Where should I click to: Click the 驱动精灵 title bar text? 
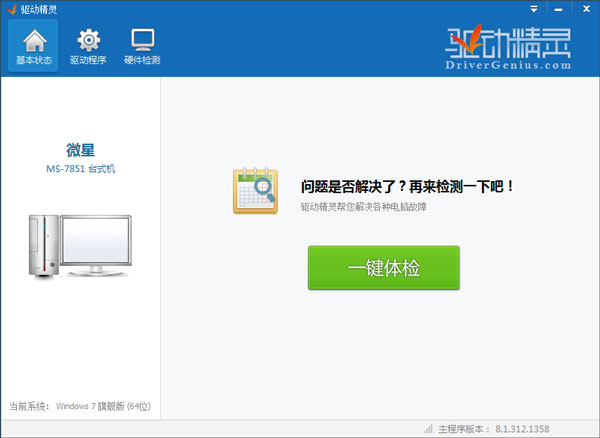click(x=39, y=8)
